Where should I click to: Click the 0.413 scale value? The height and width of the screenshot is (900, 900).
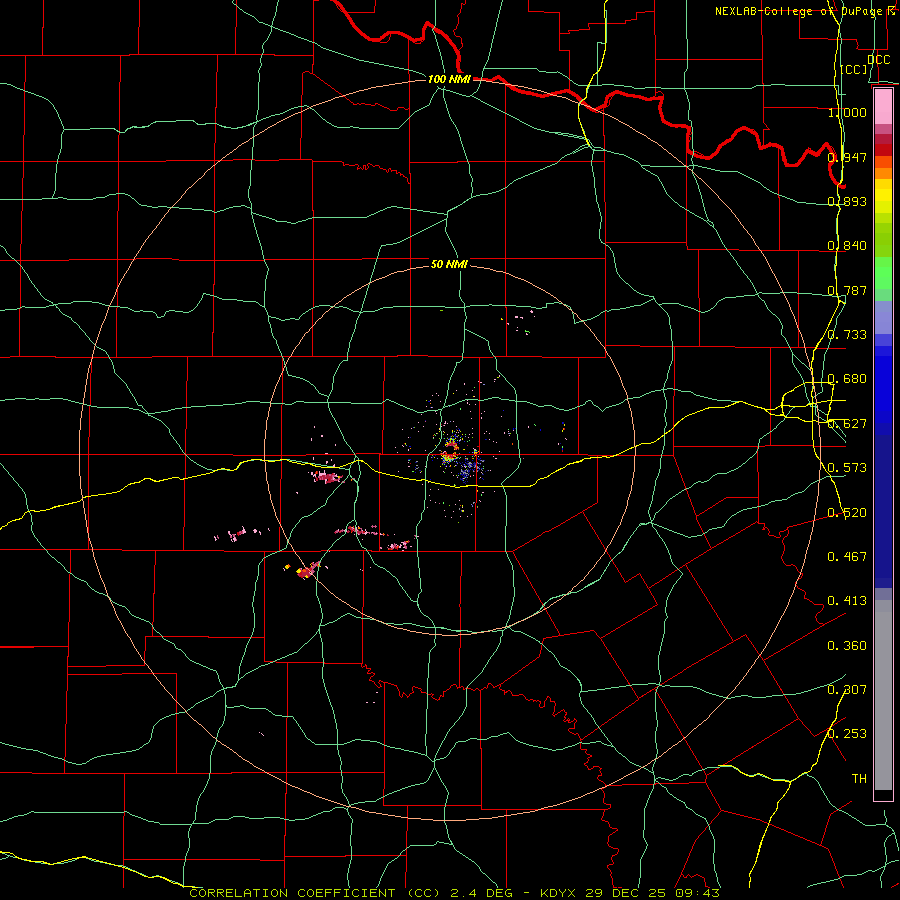click(x=847, y=601)
